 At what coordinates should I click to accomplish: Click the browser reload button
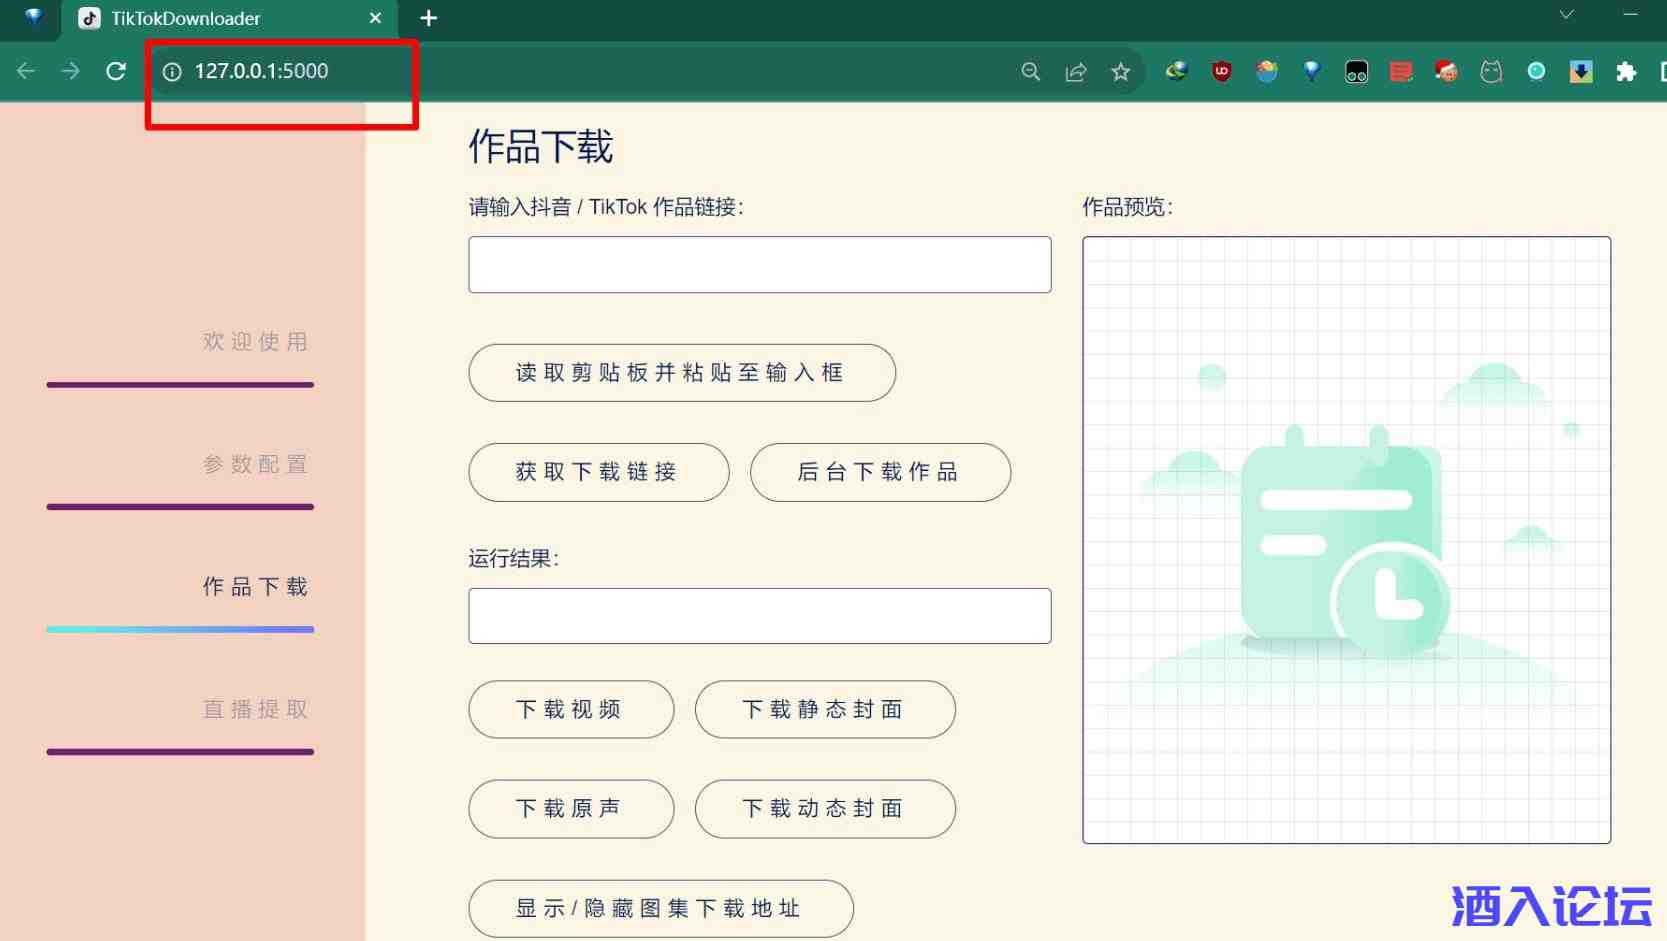pyautogui.click(x=116, y=71)
